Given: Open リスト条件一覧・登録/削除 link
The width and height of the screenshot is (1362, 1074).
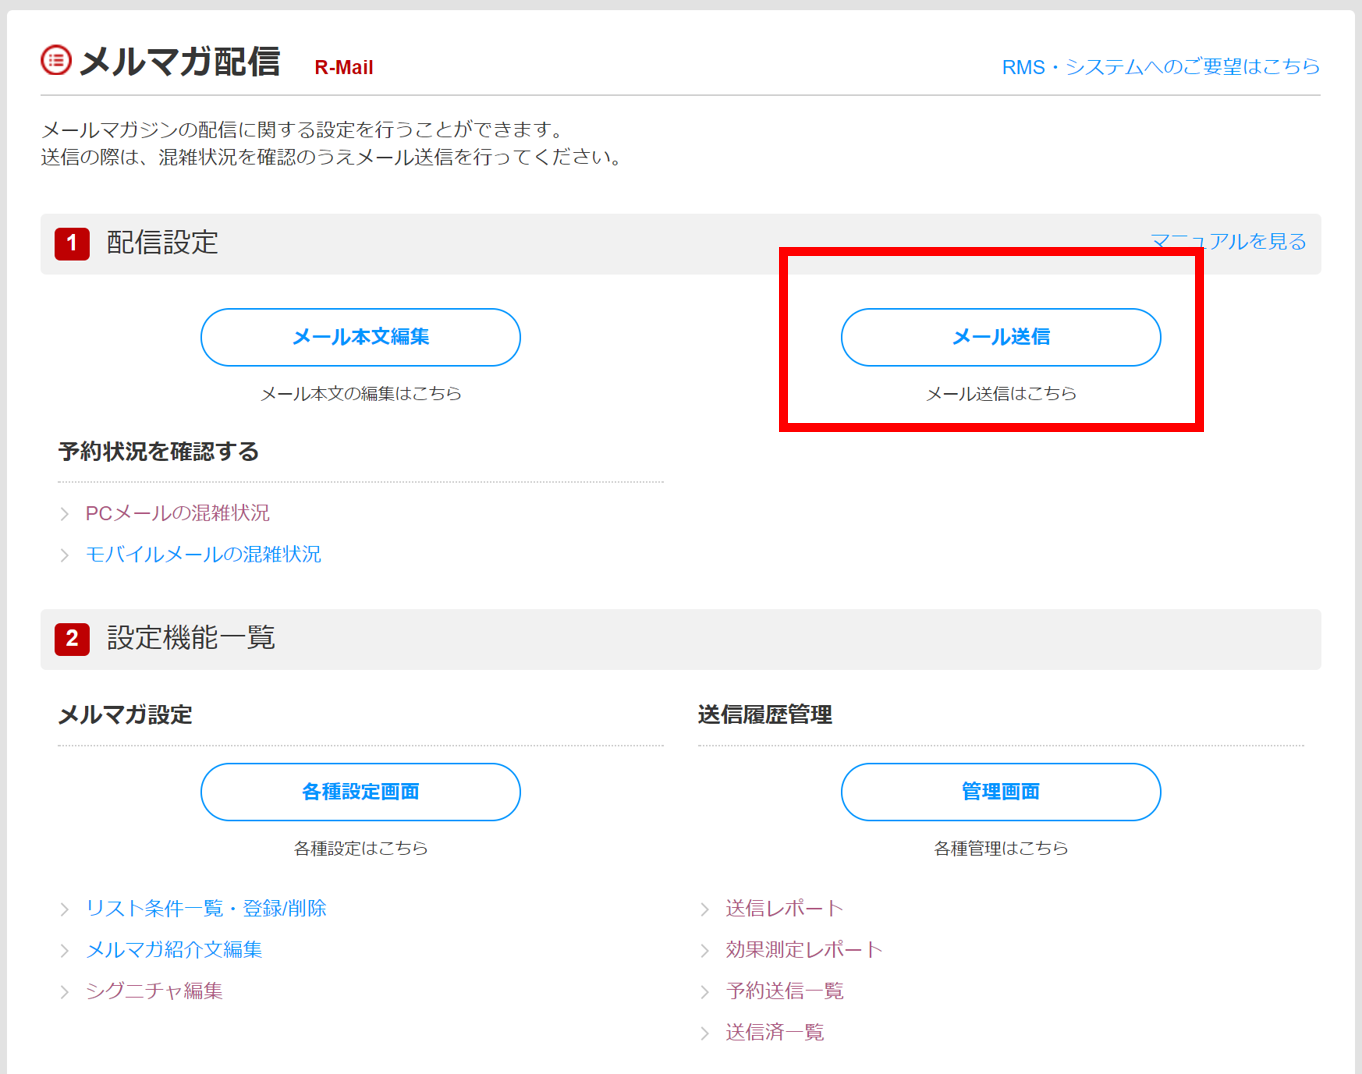Looking at the screenshot, I should pos(206,908).
